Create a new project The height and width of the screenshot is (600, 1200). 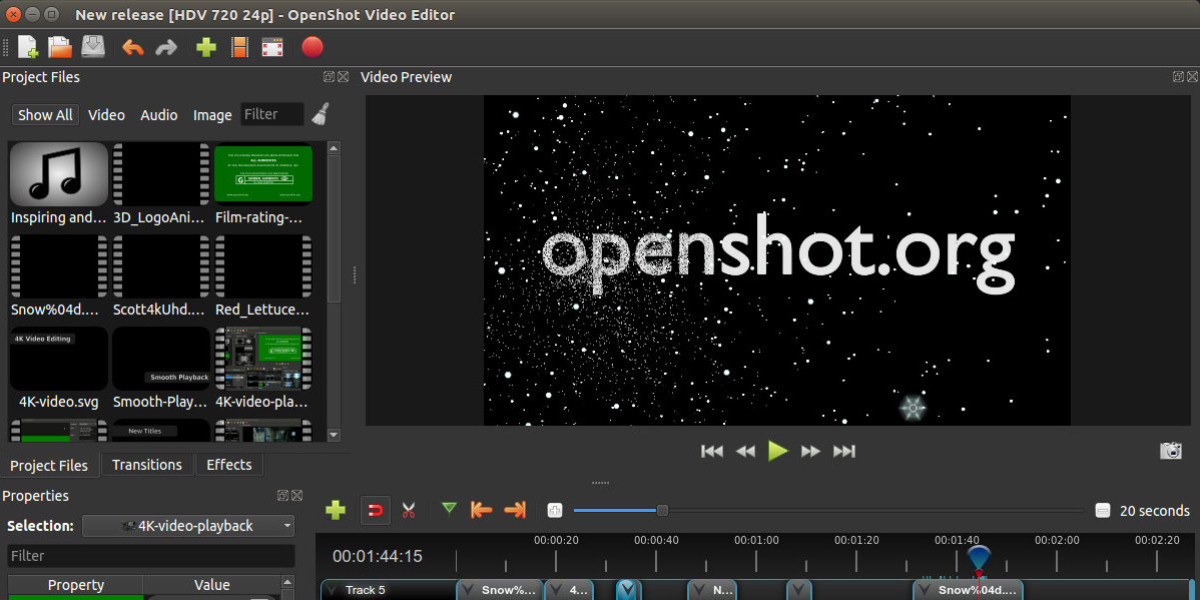click(27, 46)
